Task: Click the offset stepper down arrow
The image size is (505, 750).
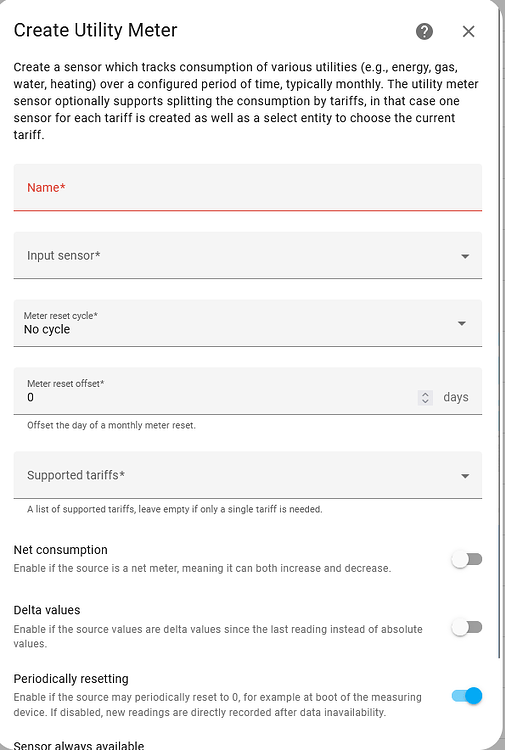Action: 425,401
